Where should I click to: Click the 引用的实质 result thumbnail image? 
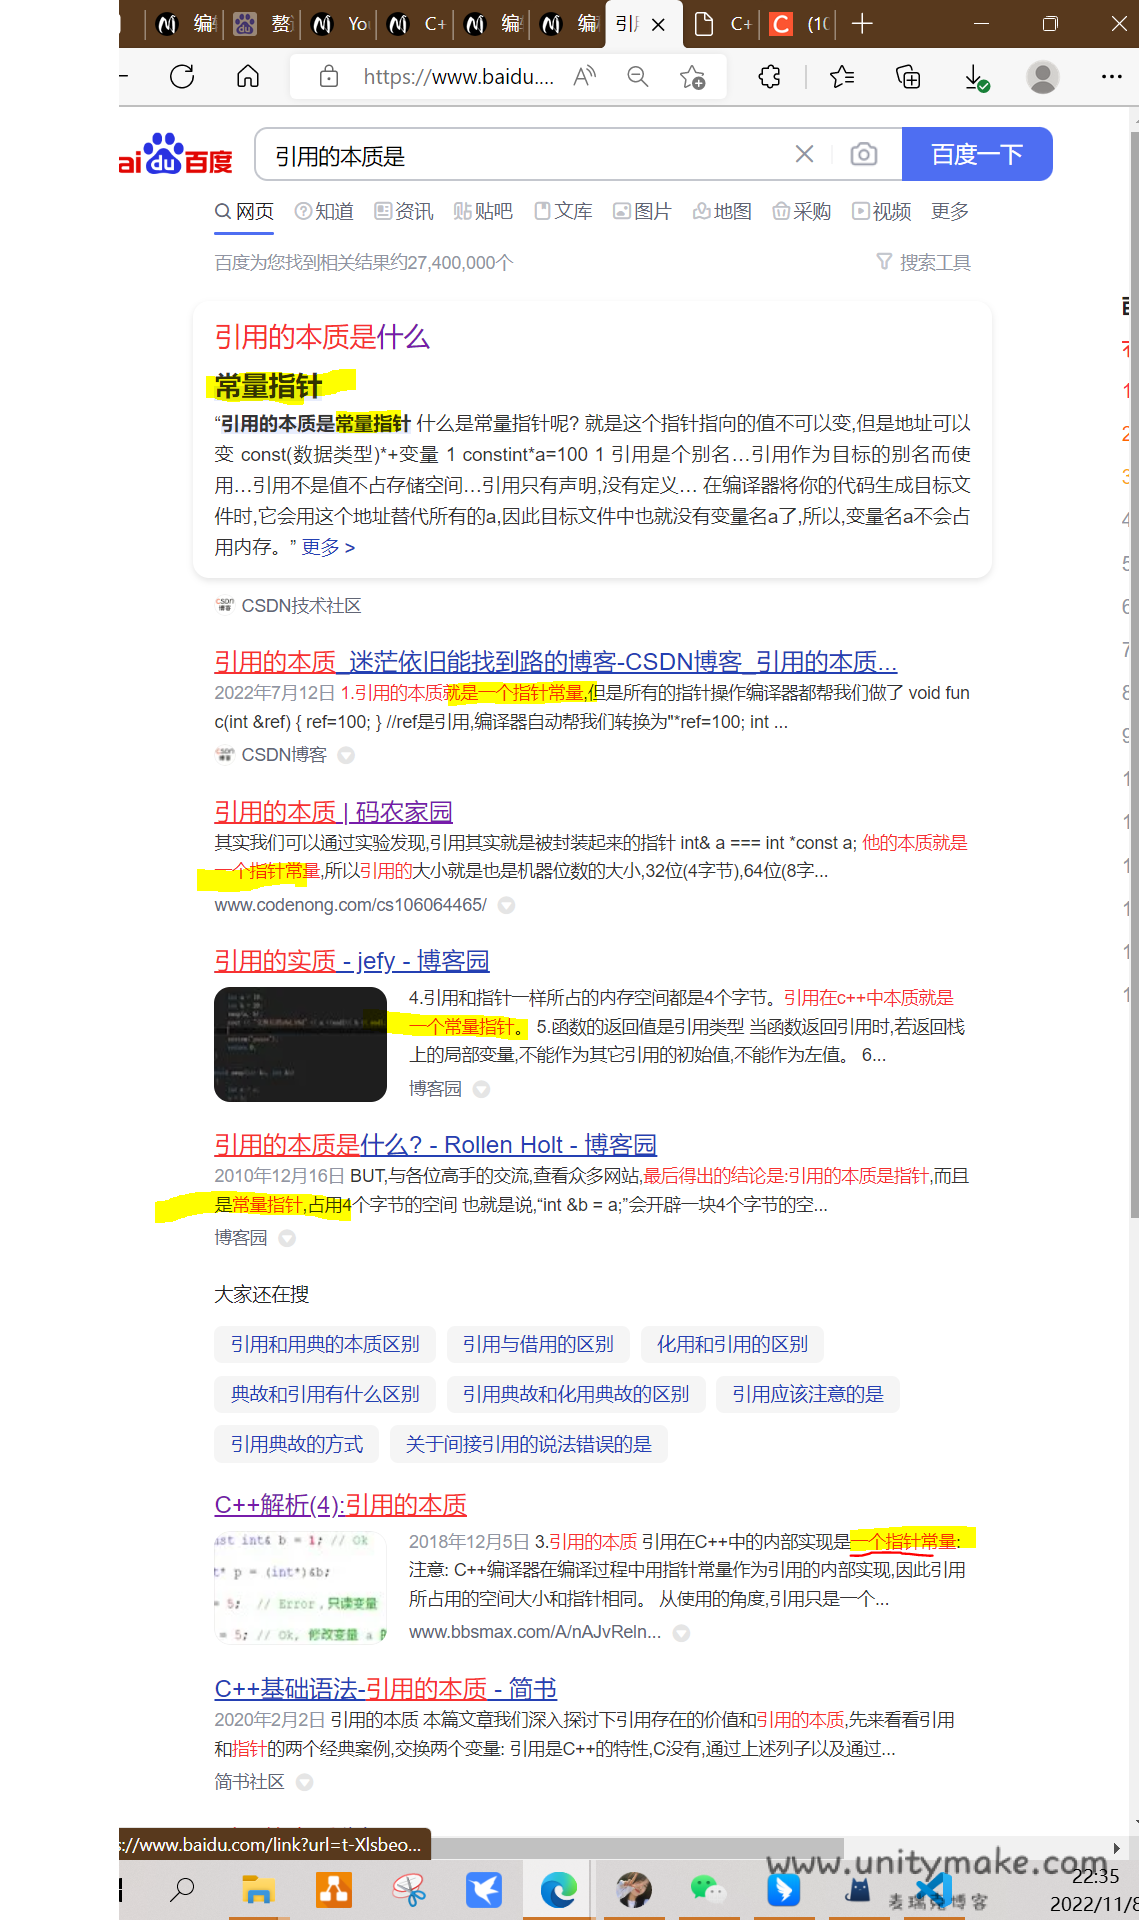coord(300,1044)
